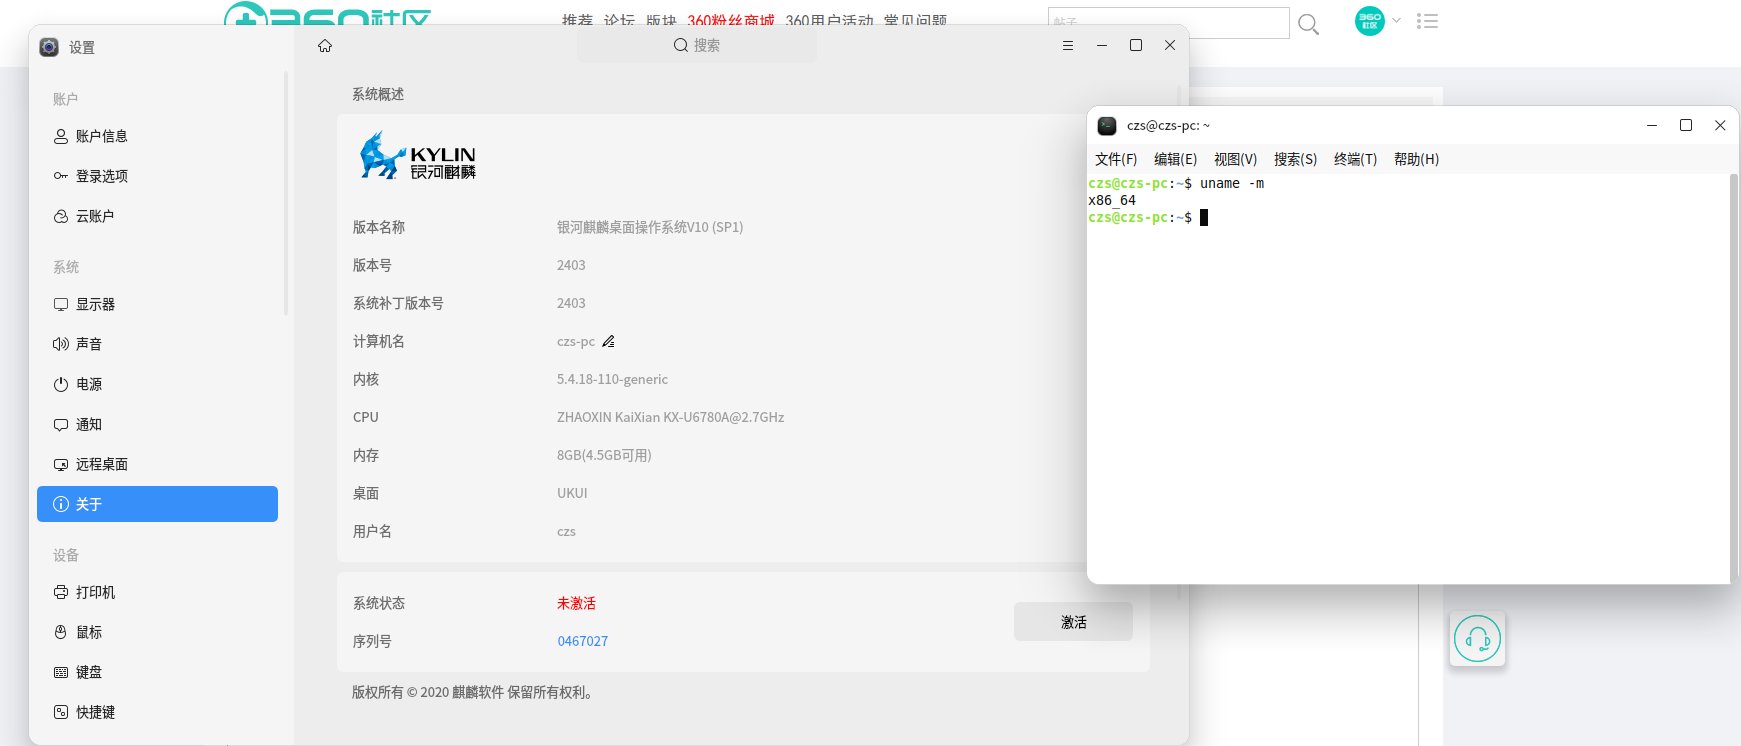Click the x86_64 output line in terminal
The width and height of the screenshot is (1741, 746).
click(1112, 201)
